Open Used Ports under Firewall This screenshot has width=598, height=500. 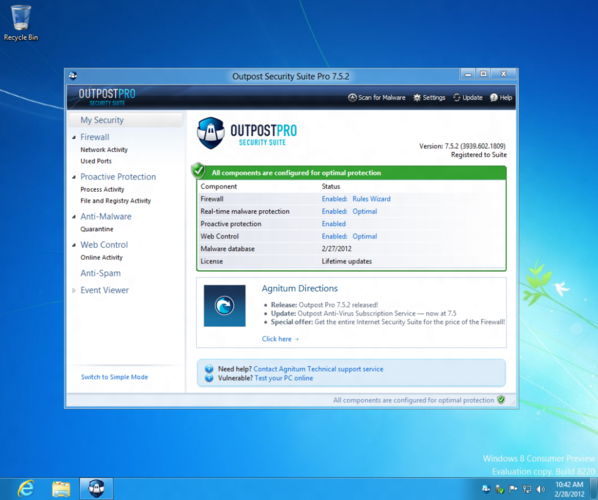pyautogui.click(x=96, y=161)
